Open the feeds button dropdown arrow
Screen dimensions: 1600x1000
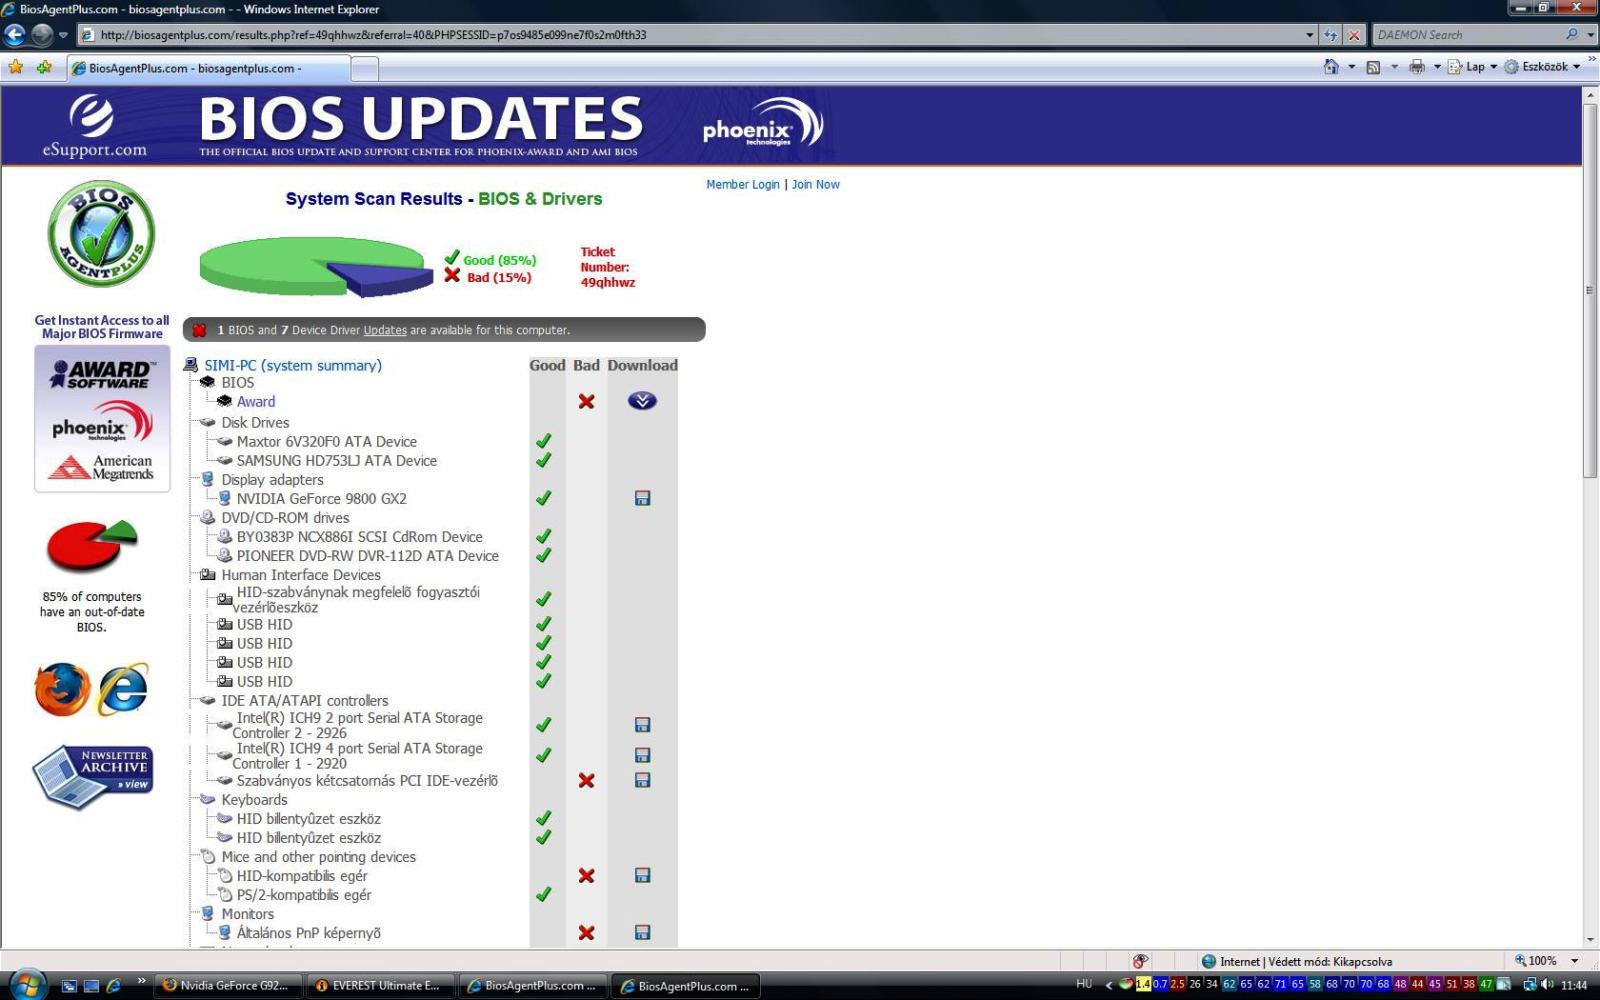(1394, 67)
